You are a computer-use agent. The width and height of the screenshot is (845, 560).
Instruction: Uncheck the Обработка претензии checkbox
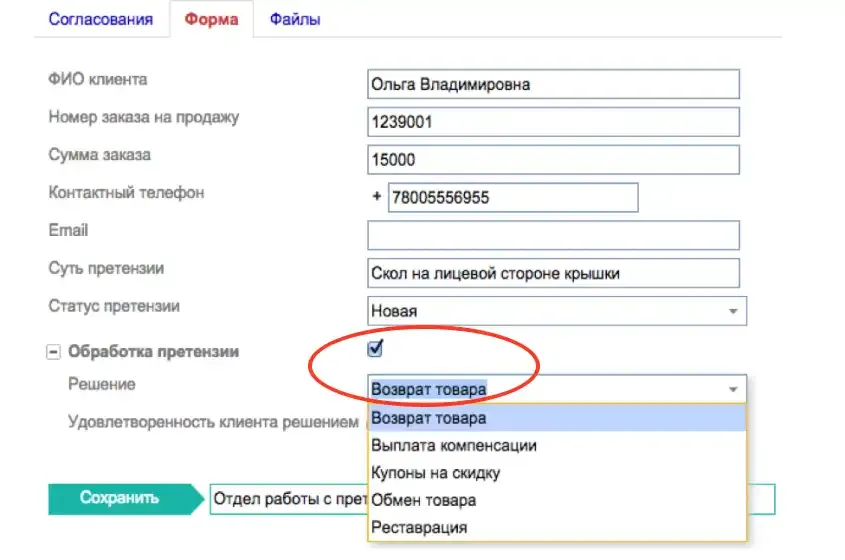pos(375,348)
